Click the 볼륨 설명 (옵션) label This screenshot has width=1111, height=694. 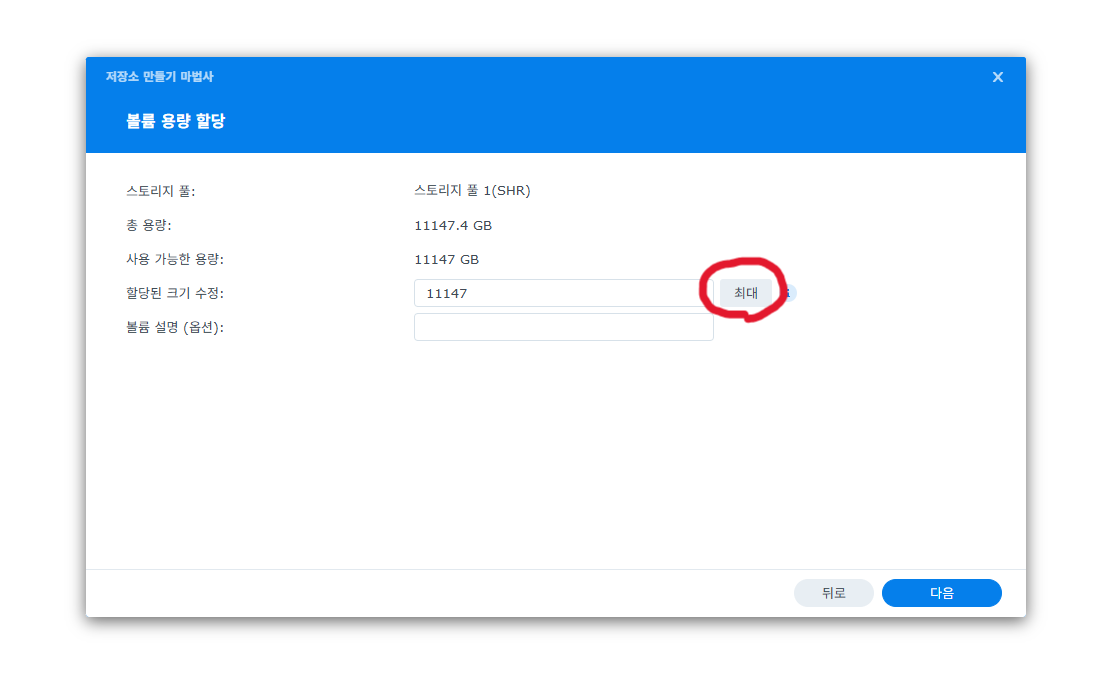[x=175, y=328]
